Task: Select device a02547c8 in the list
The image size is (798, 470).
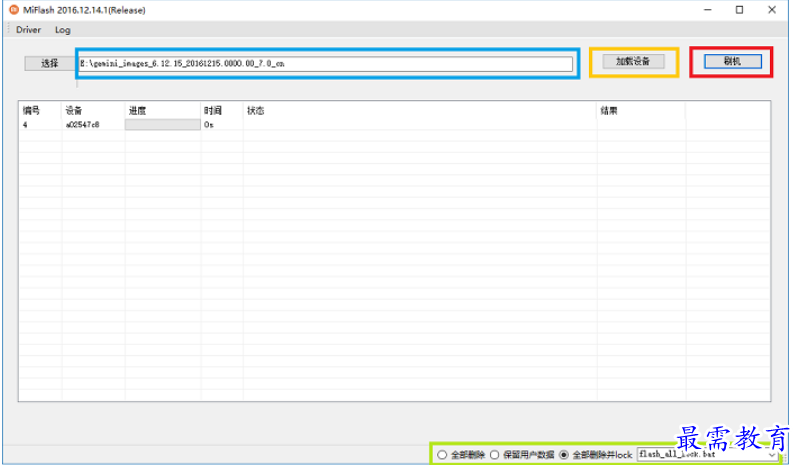Action: pyautogui.click(x=82, y=125)
